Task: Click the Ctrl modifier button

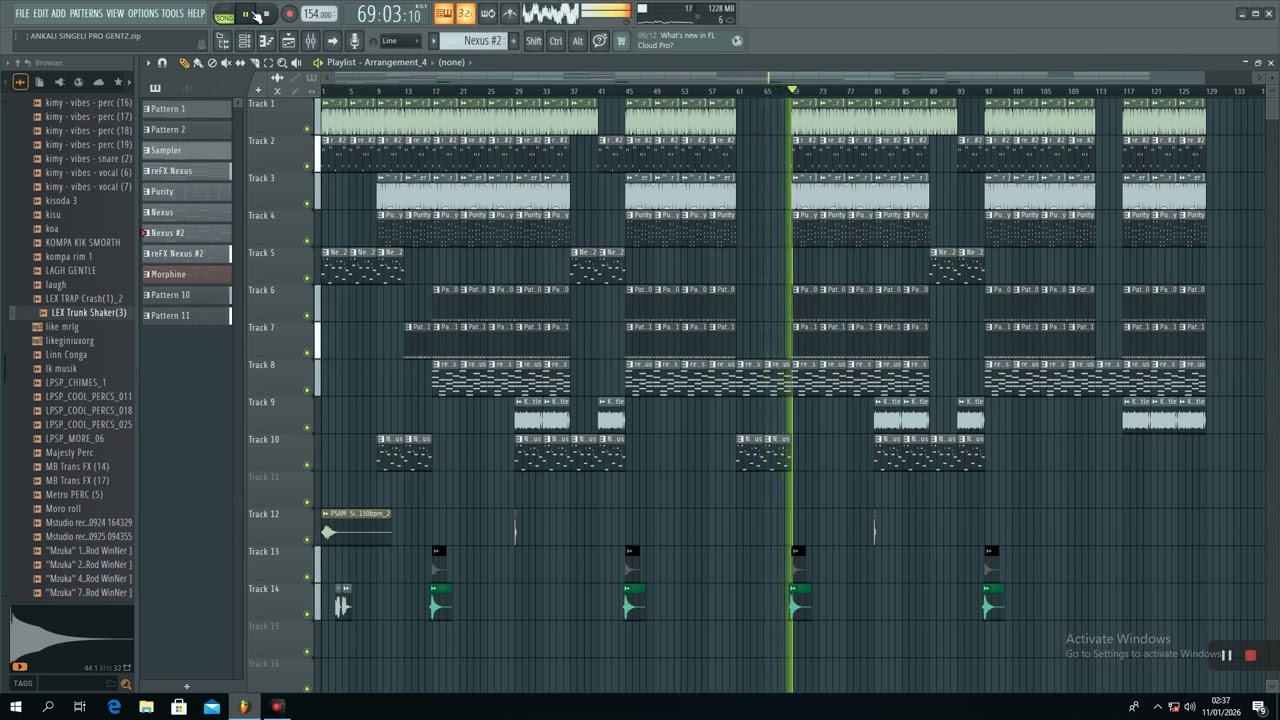Action: pyautogui.click(x=556, y=41)
